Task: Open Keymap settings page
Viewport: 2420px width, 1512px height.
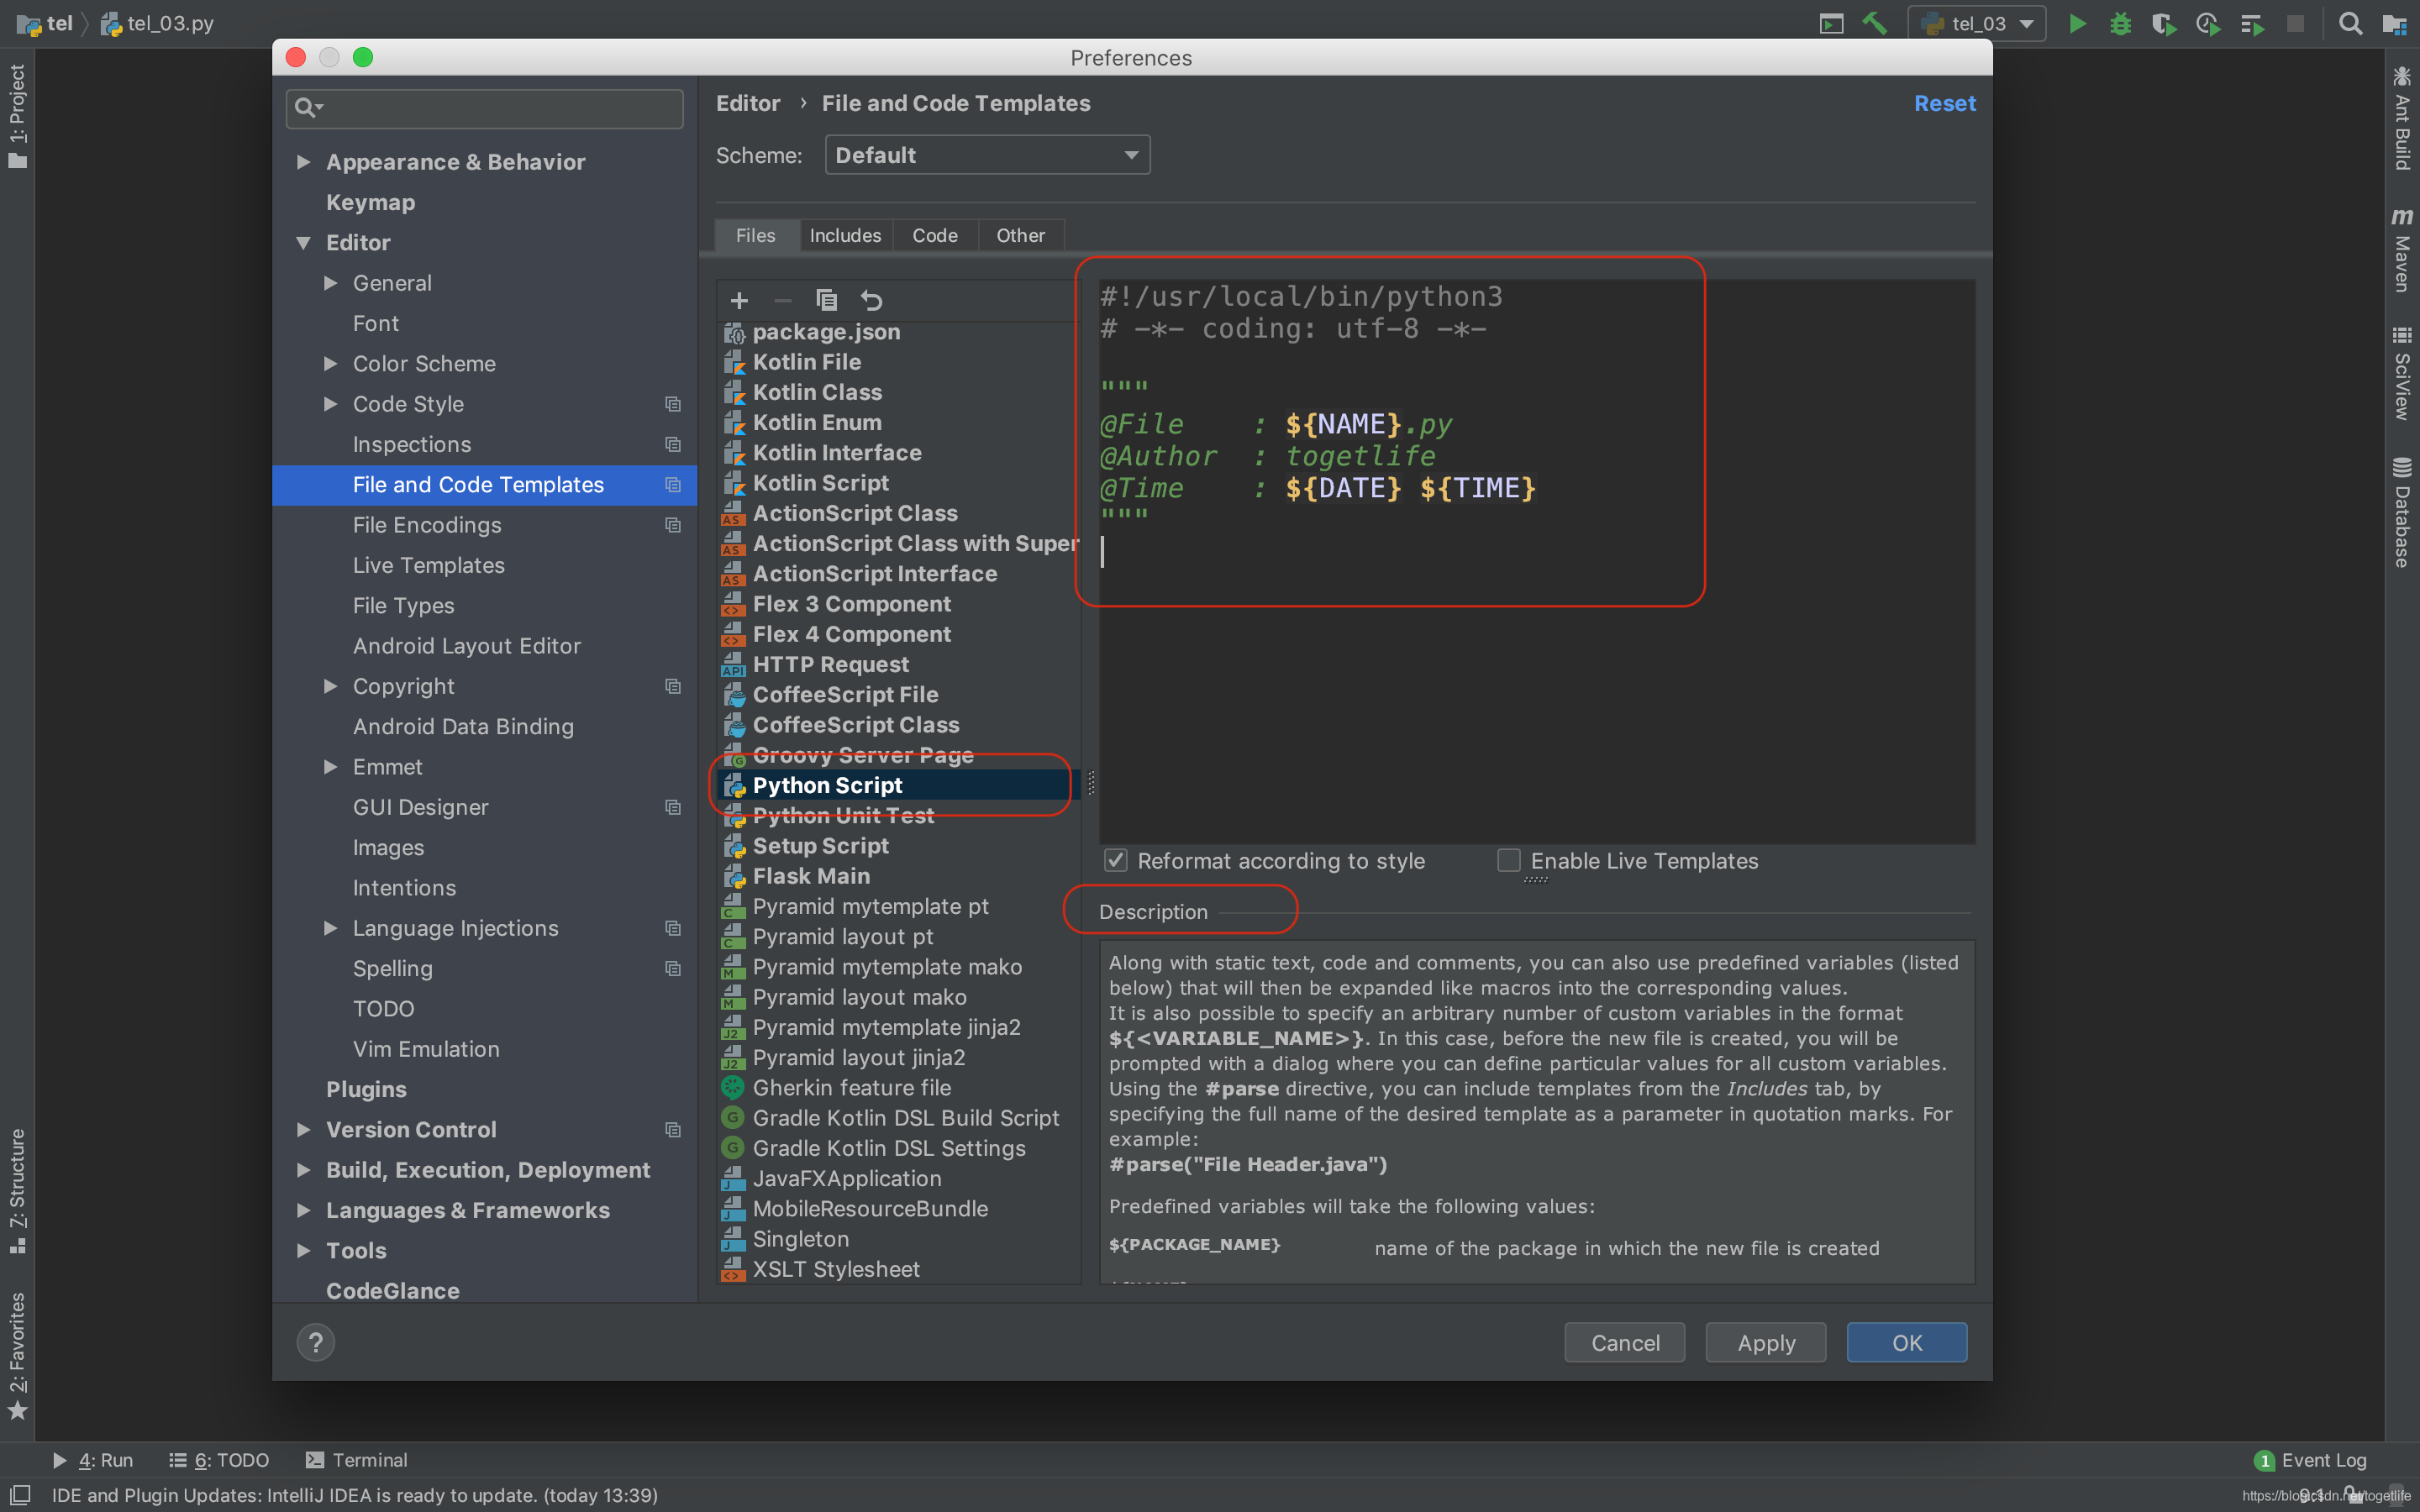Action: tap(484, 202)
